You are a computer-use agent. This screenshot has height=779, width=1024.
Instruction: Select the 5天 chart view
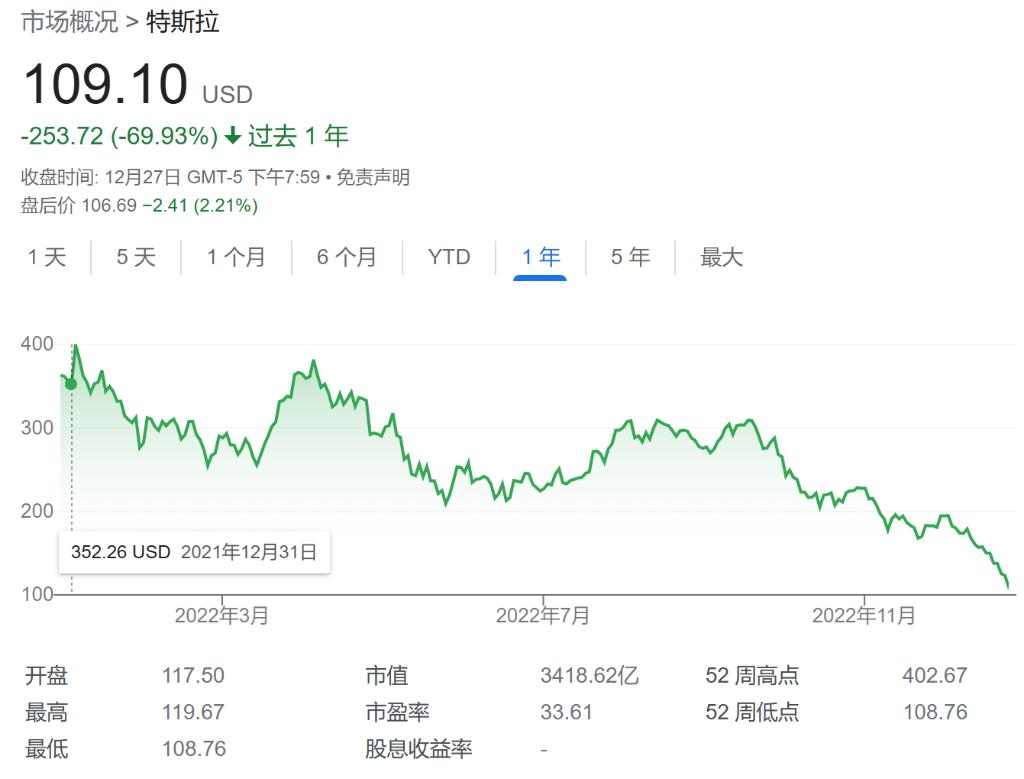(x=133, y=257)
